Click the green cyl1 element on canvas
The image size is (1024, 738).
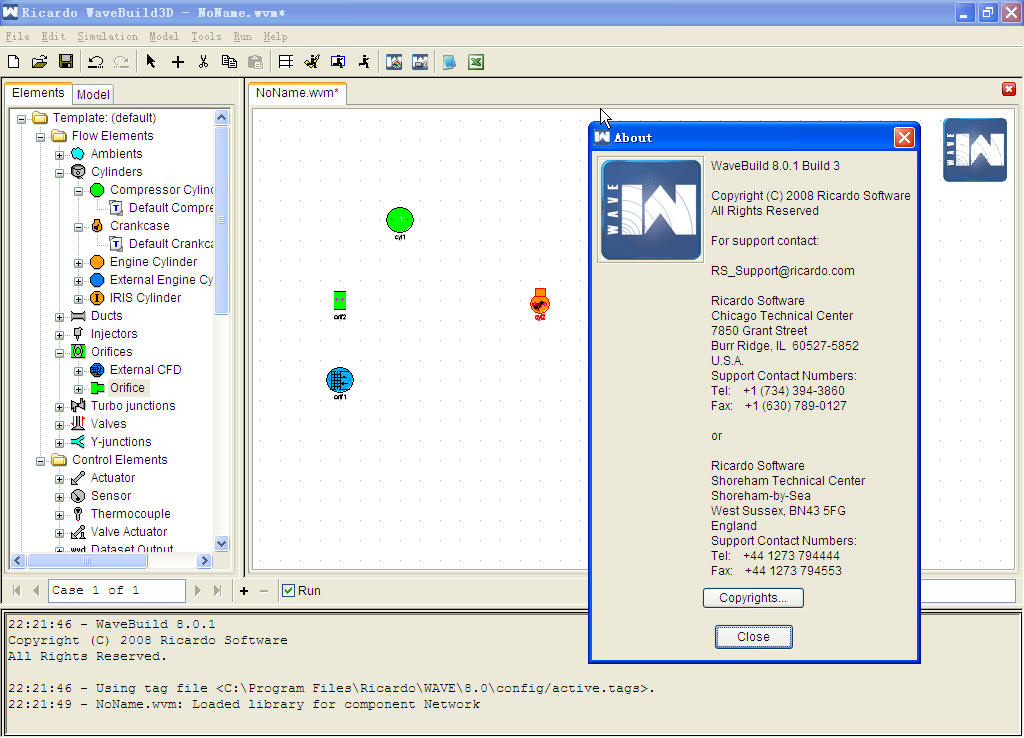click(x=400, y=220)
